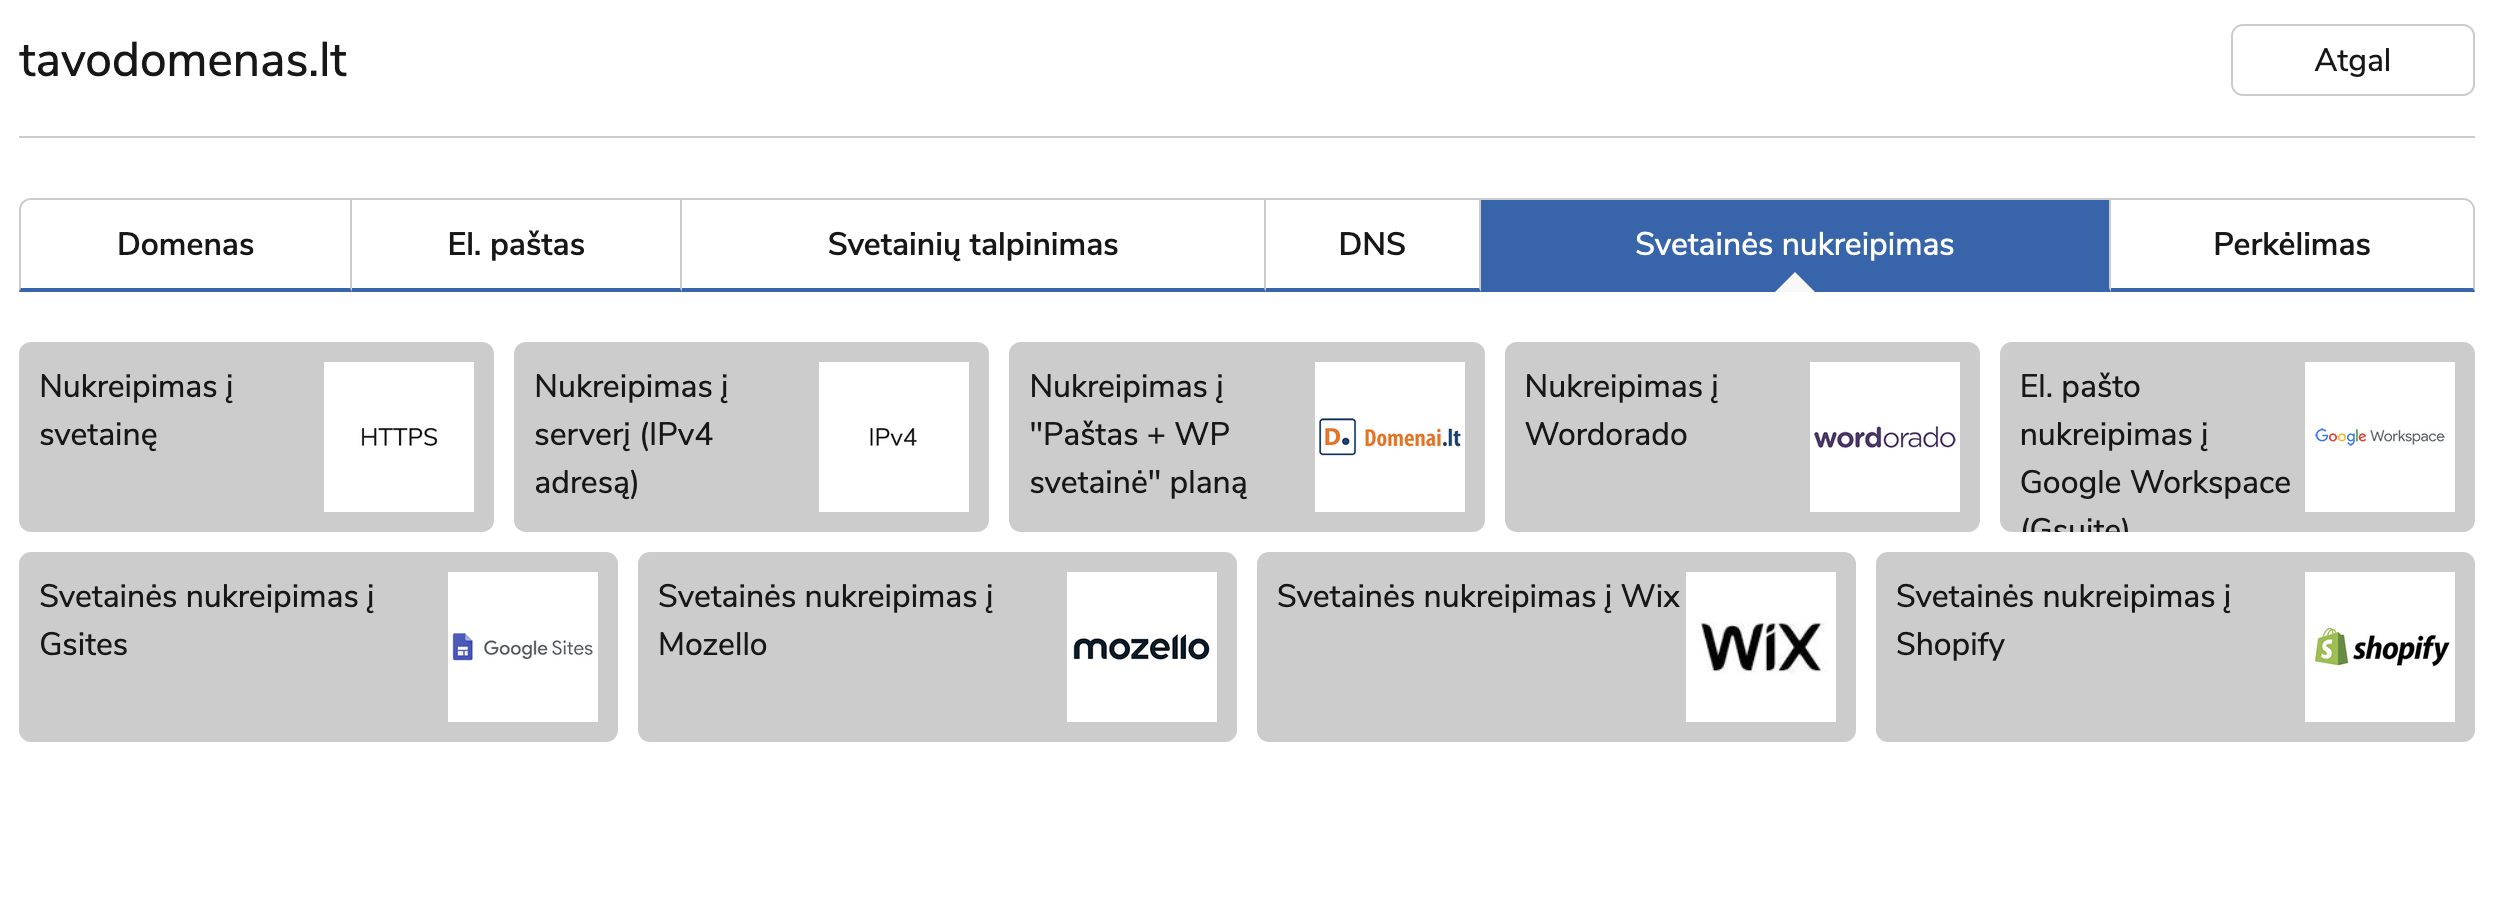
Task: Select the DNS tab
Action: click(1372, 245)
